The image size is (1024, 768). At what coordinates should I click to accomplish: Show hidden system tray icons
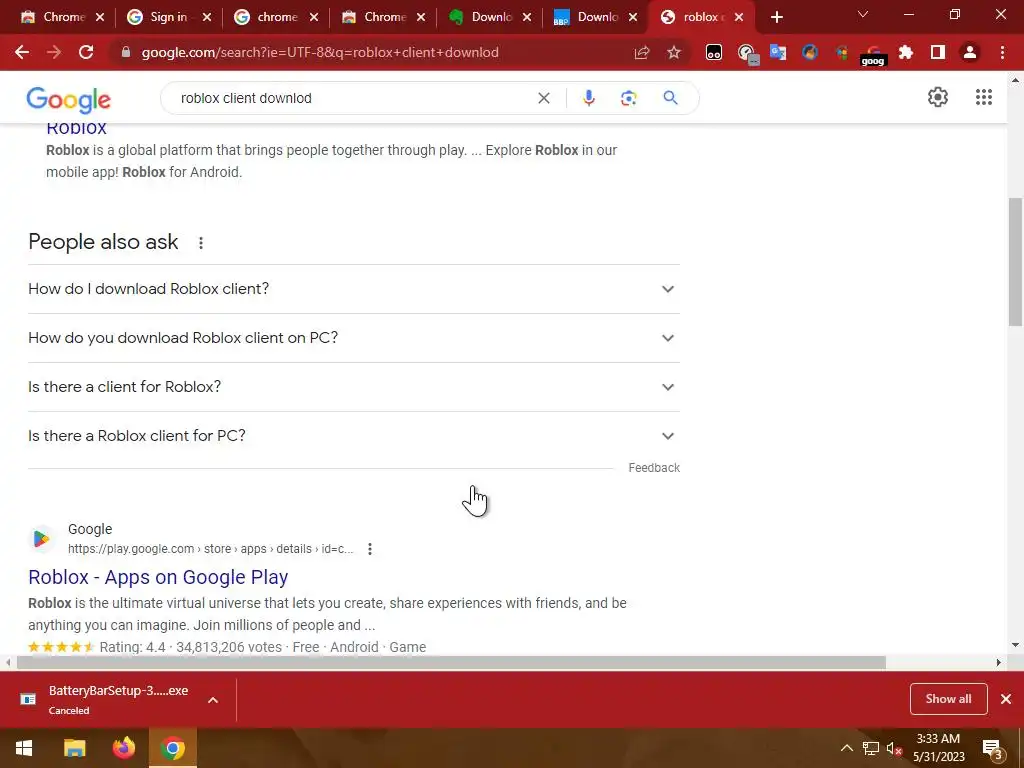point(846,748)
